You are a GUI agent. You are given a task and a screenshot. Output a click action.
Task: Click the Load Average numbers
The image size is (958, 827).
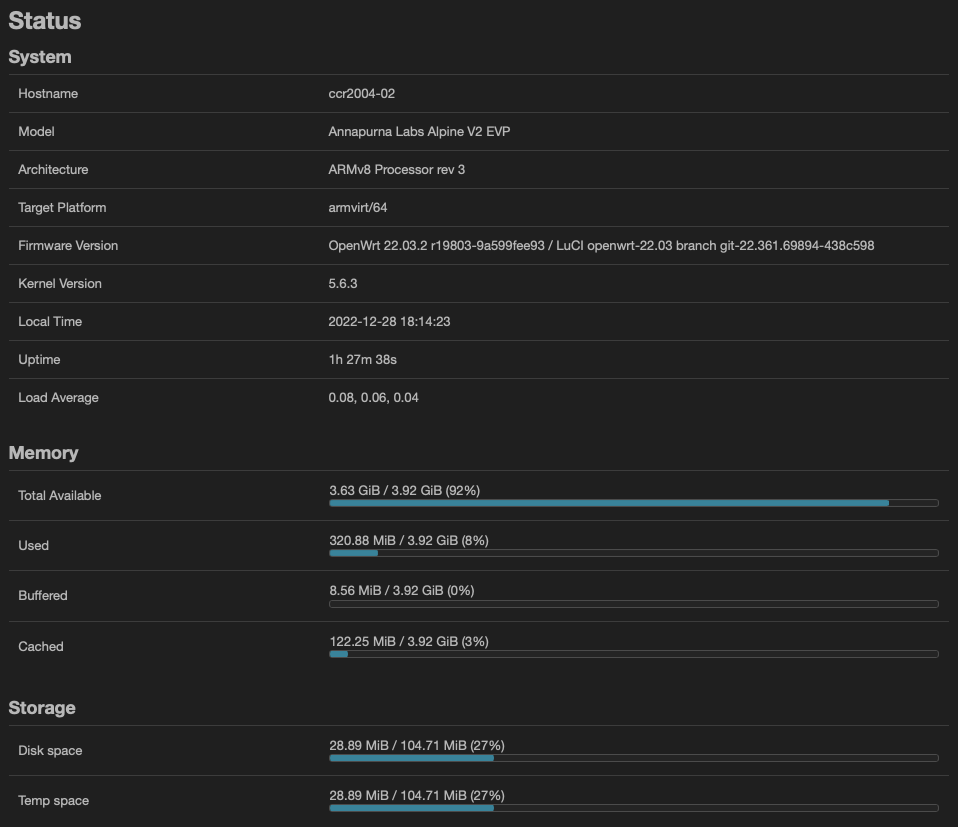point(372,397)
